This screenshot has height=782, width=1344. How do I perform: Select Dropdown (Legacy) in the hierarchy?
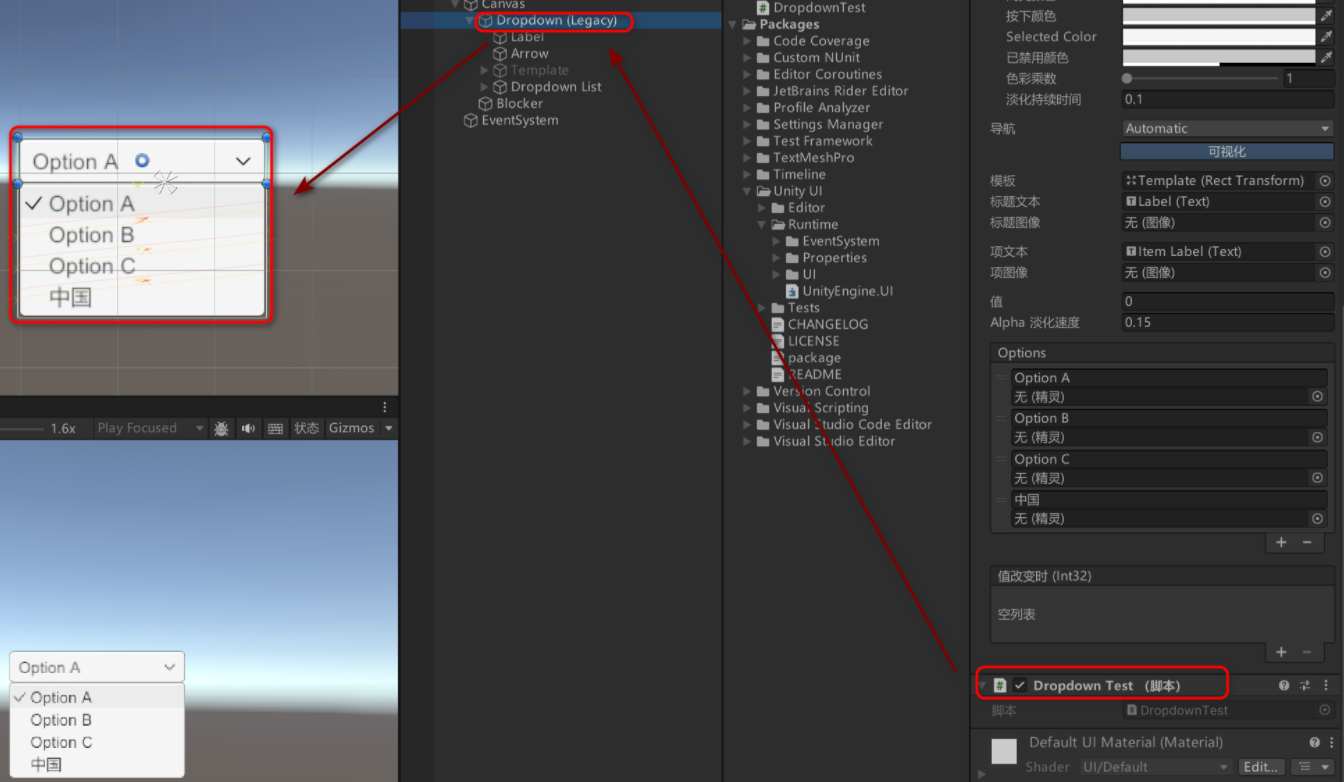pyautogui.click(x=556, y=21)
